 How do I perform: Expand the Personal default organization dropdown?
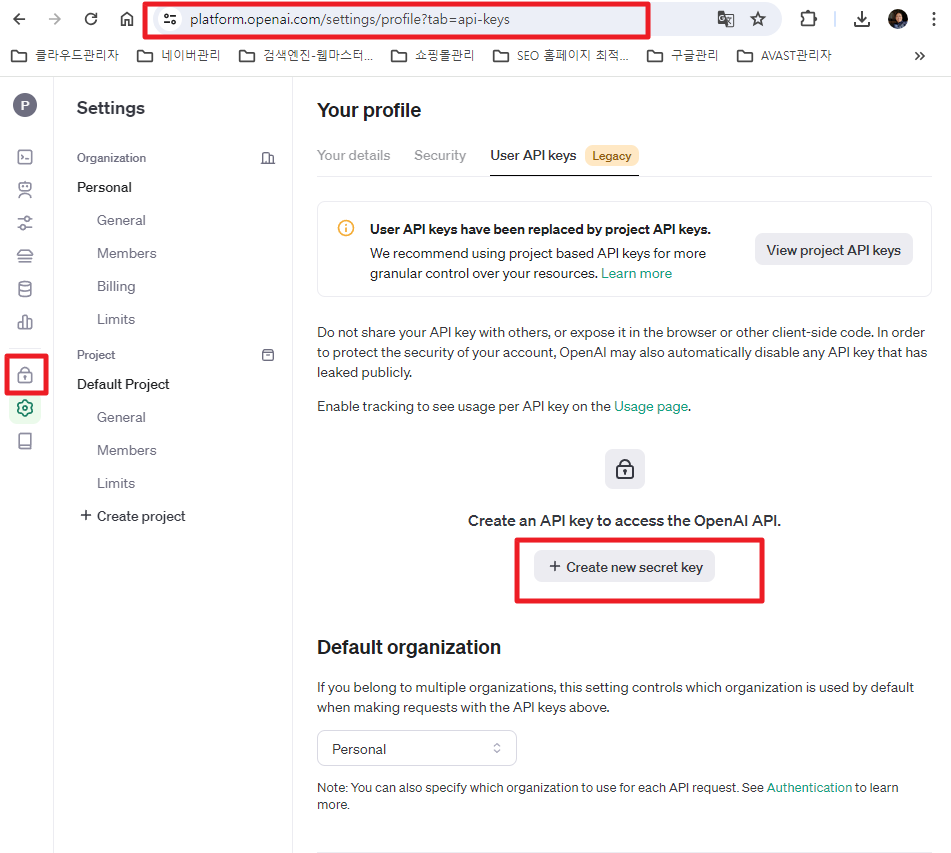[417, 749]
